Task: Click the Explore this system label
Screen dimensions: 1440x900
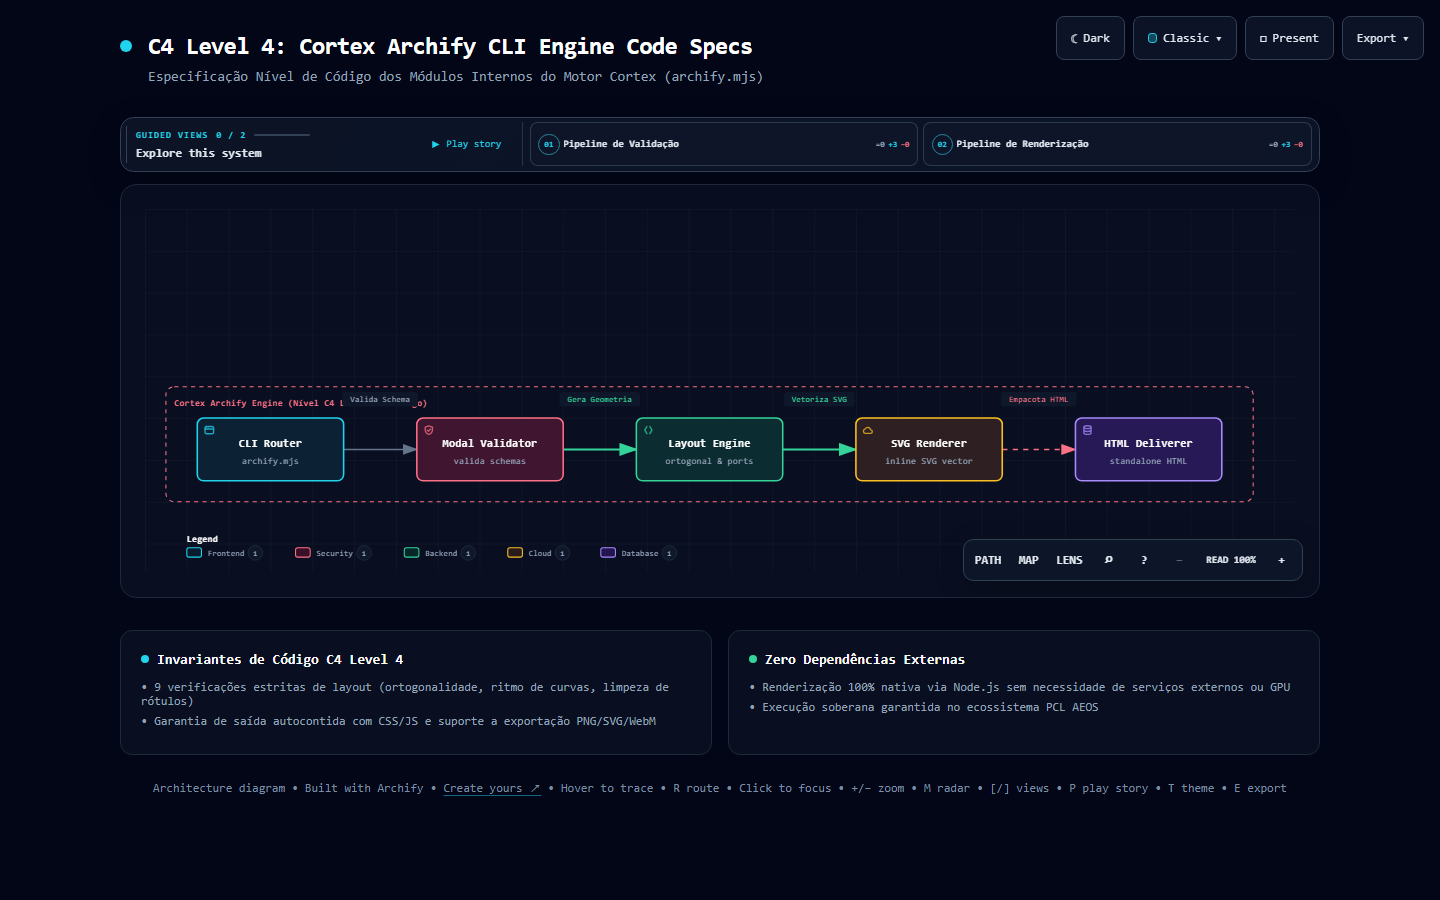Action: coord(199,153)
